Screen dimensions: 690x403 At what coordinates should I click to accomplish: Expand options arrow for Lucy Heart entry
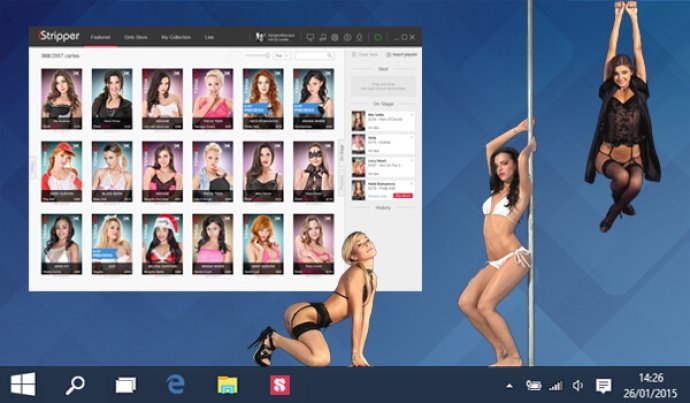pos(412,161)
